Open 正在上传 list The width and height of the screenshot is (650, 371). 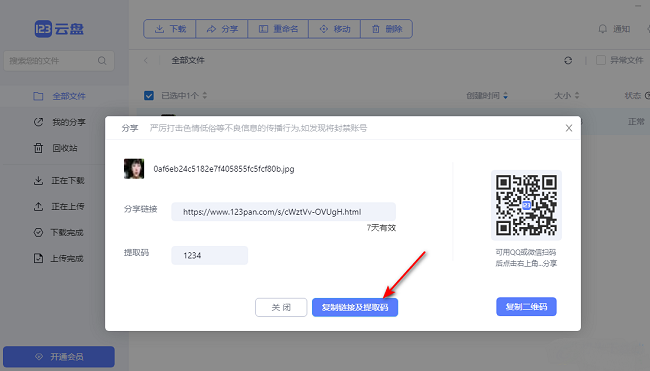pyautogui.click(x=59, y=206)
